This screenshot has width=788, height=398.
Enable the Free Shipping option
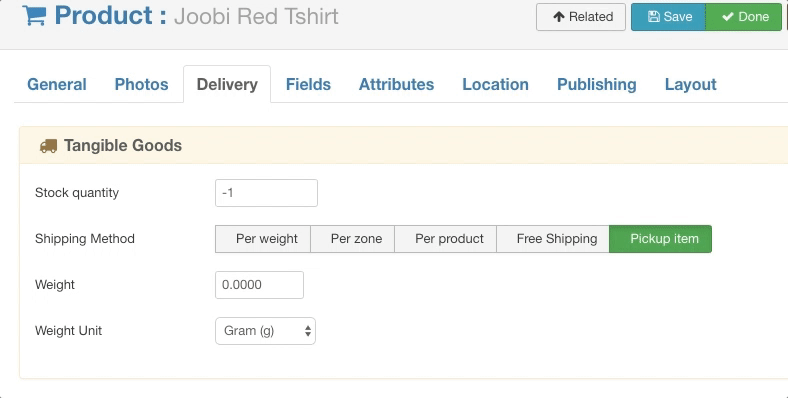(x=553, y=239)
